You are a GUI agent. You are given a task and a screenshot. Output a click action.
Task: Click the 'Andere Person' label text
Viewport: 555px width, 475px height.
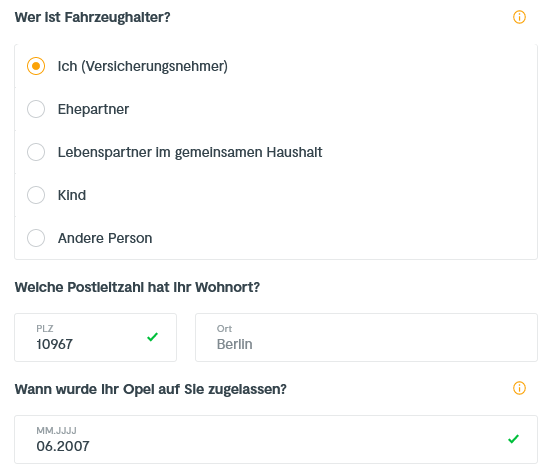[x=105, y=238]
